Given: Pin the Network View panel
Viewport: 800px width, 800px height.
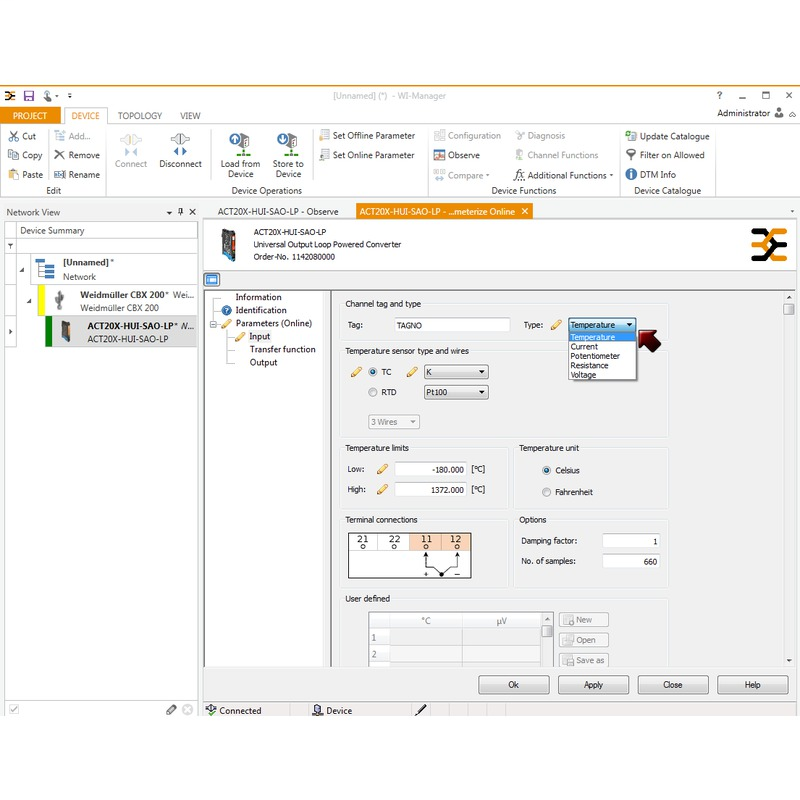Looking at the screenshot, I should (x=181, y=212).
